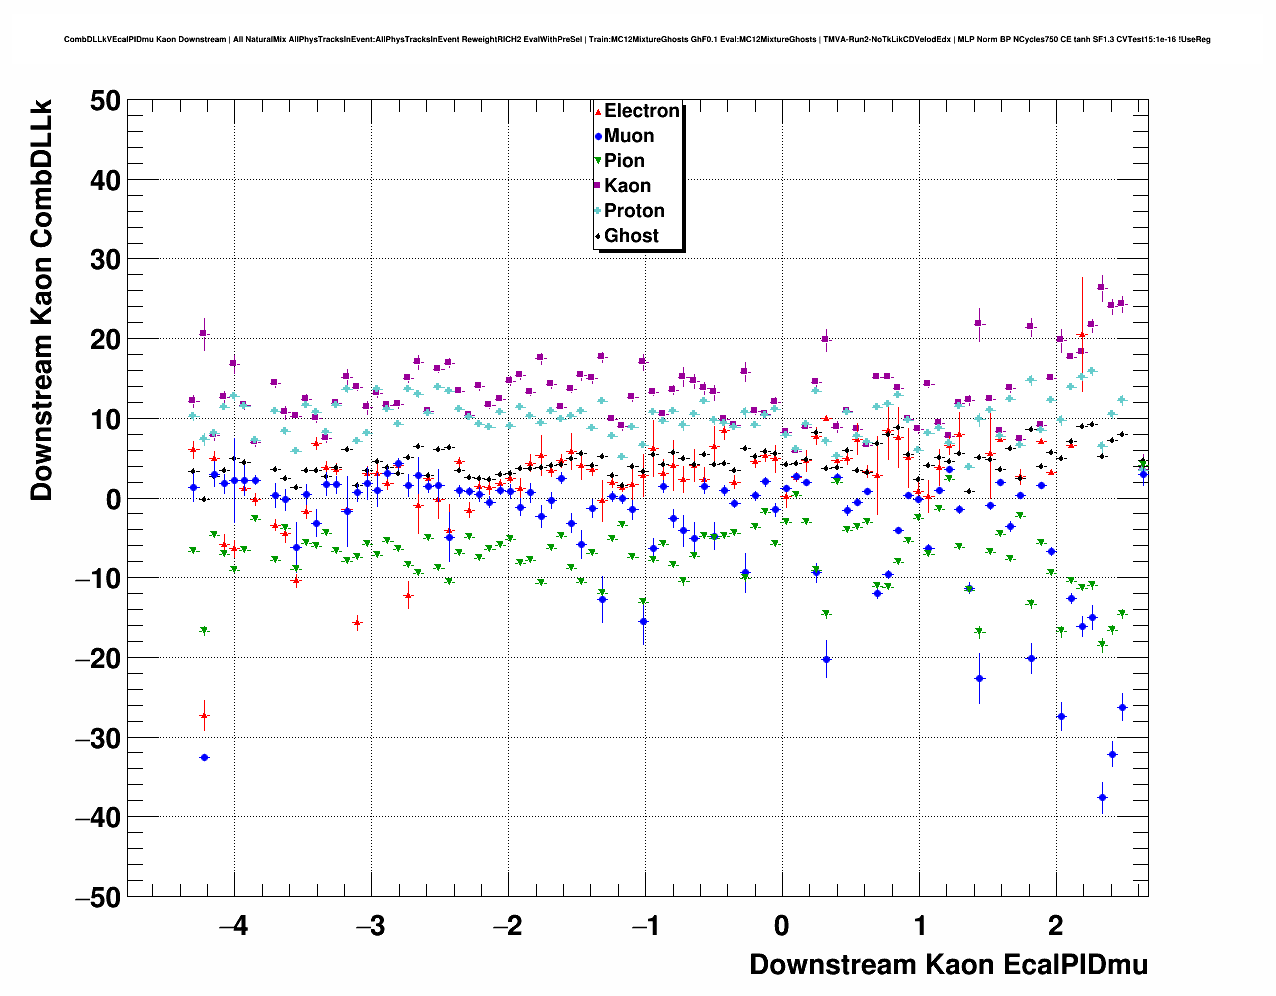Image resolution: width=1276 pixels, height=996 pixels.
Task: Click the blue Muon circle marker in legend
Action: coord(599,136)
